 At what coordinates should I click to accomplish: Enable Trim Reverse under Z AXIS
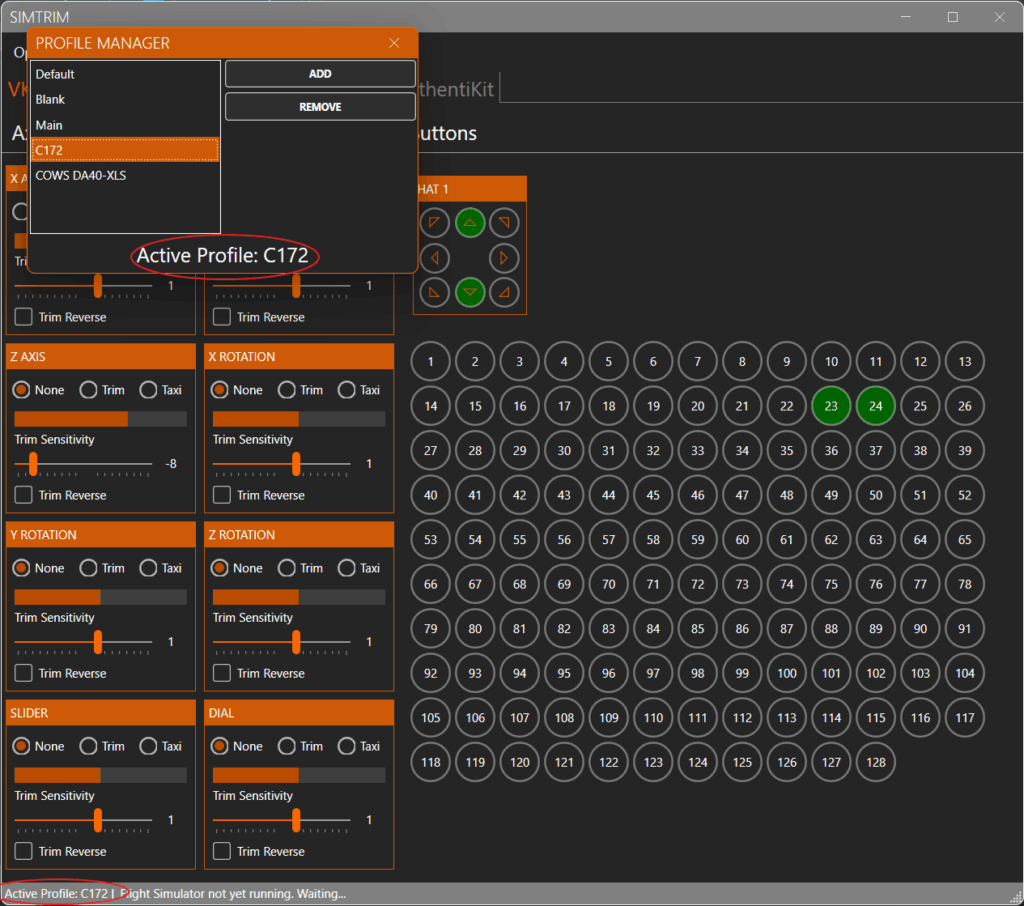click(22, 495)
